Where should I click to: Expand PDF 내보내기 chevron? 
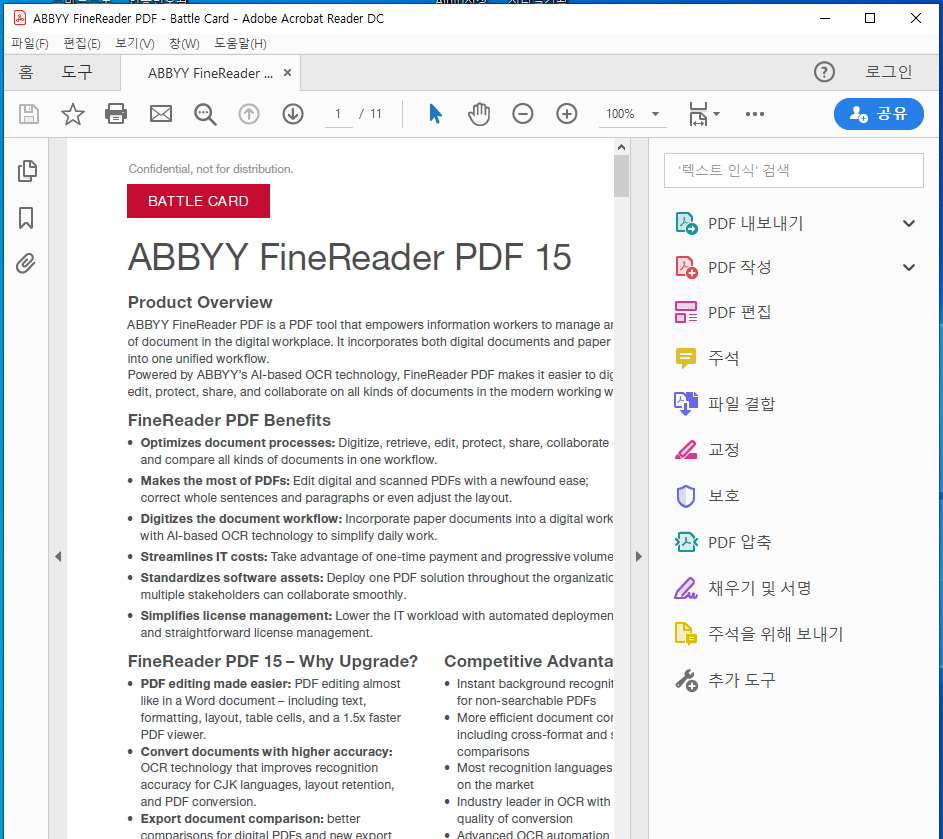(x=909, y=224)
